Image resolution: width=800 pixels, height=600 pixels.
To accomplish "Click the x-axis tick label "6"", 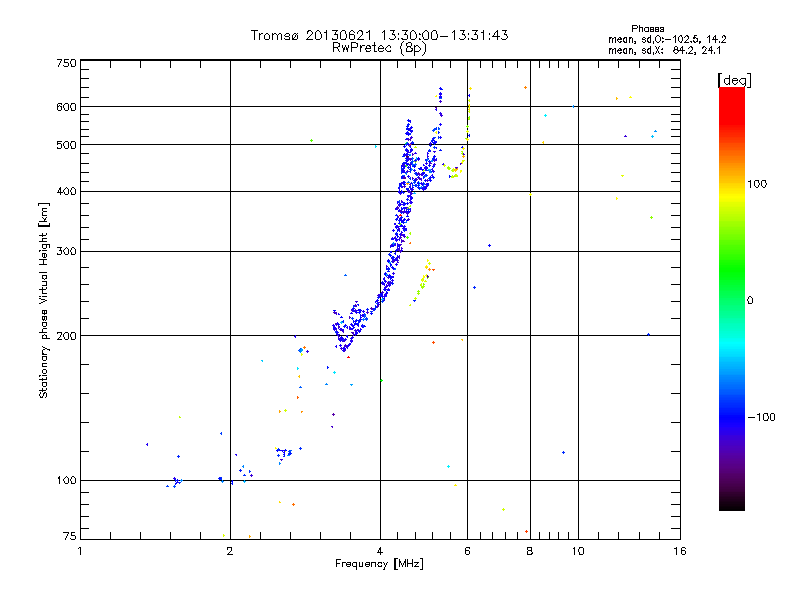I will (467, 551).
